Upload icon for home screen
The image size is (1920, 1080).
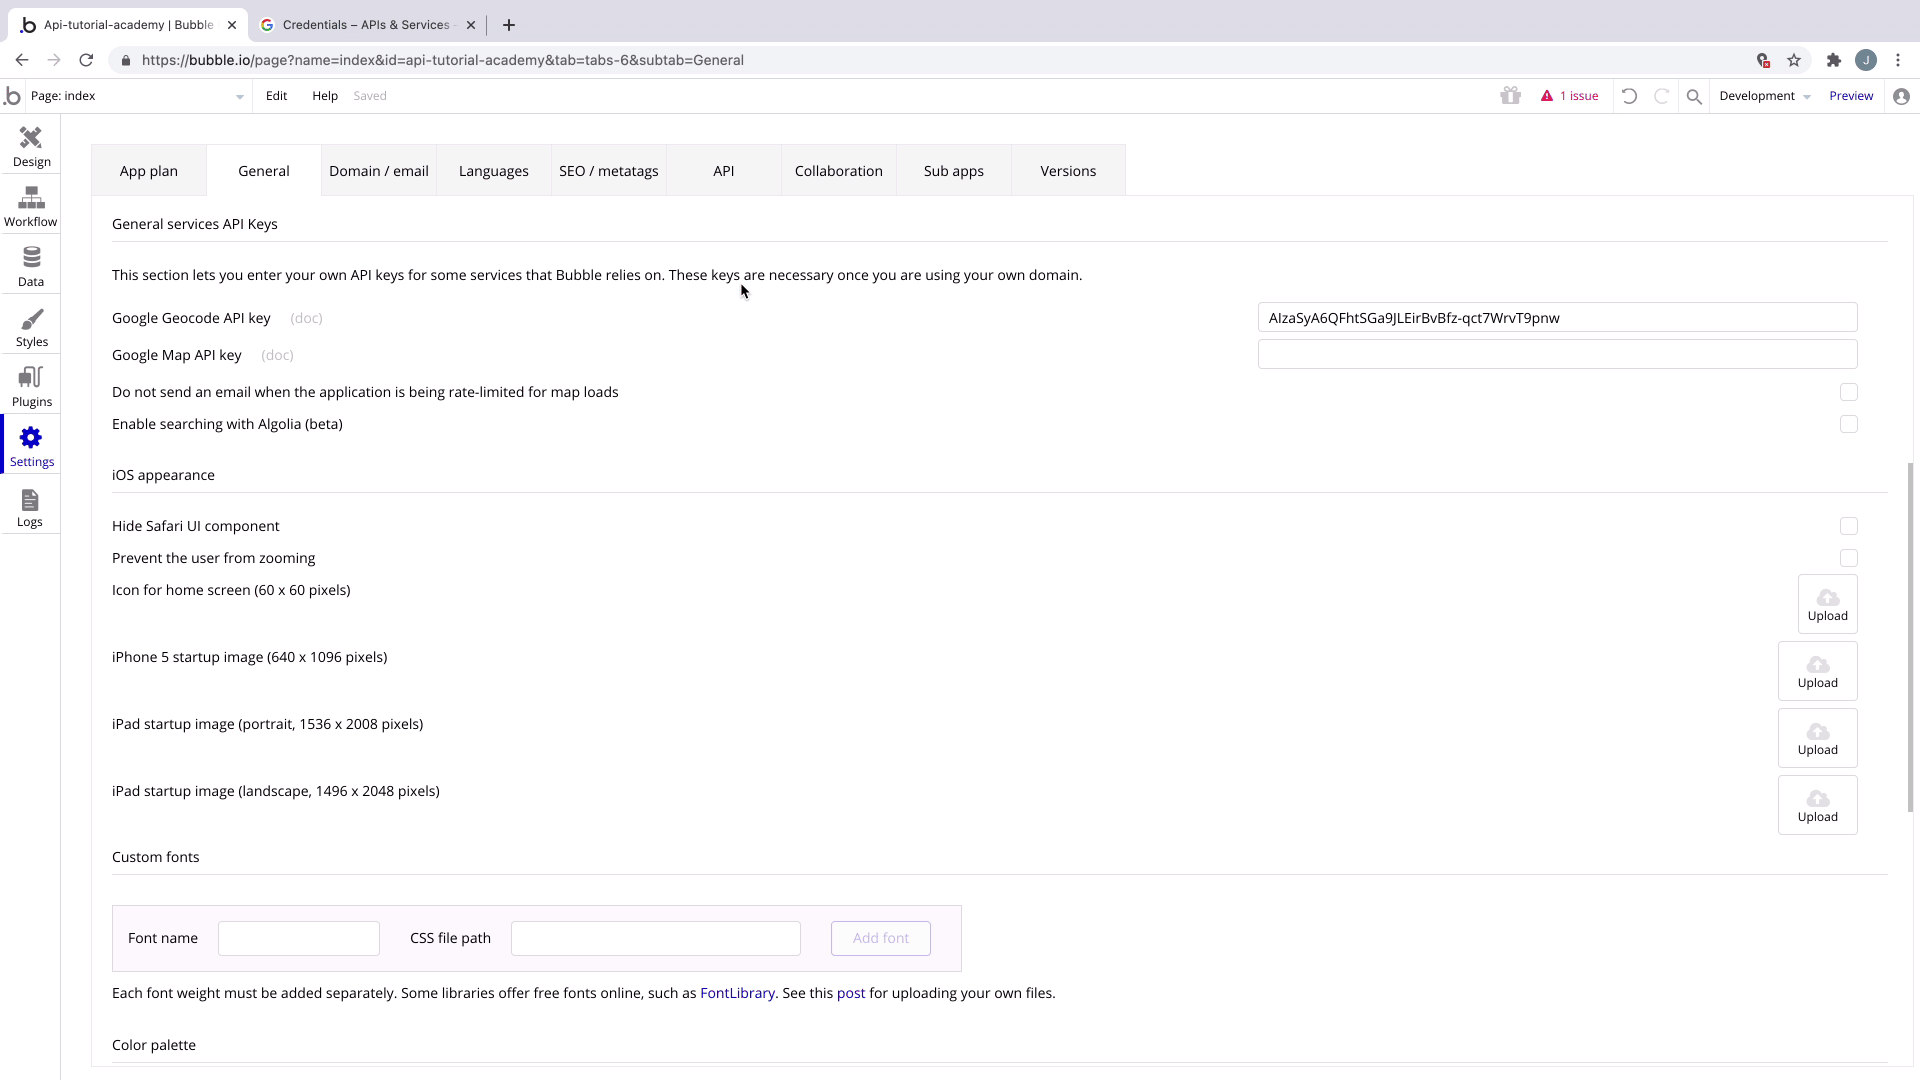(x=1827, y=604)
